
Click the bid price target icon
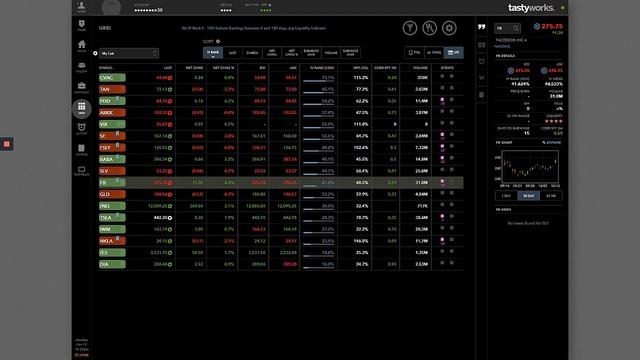tap(510, 71)
